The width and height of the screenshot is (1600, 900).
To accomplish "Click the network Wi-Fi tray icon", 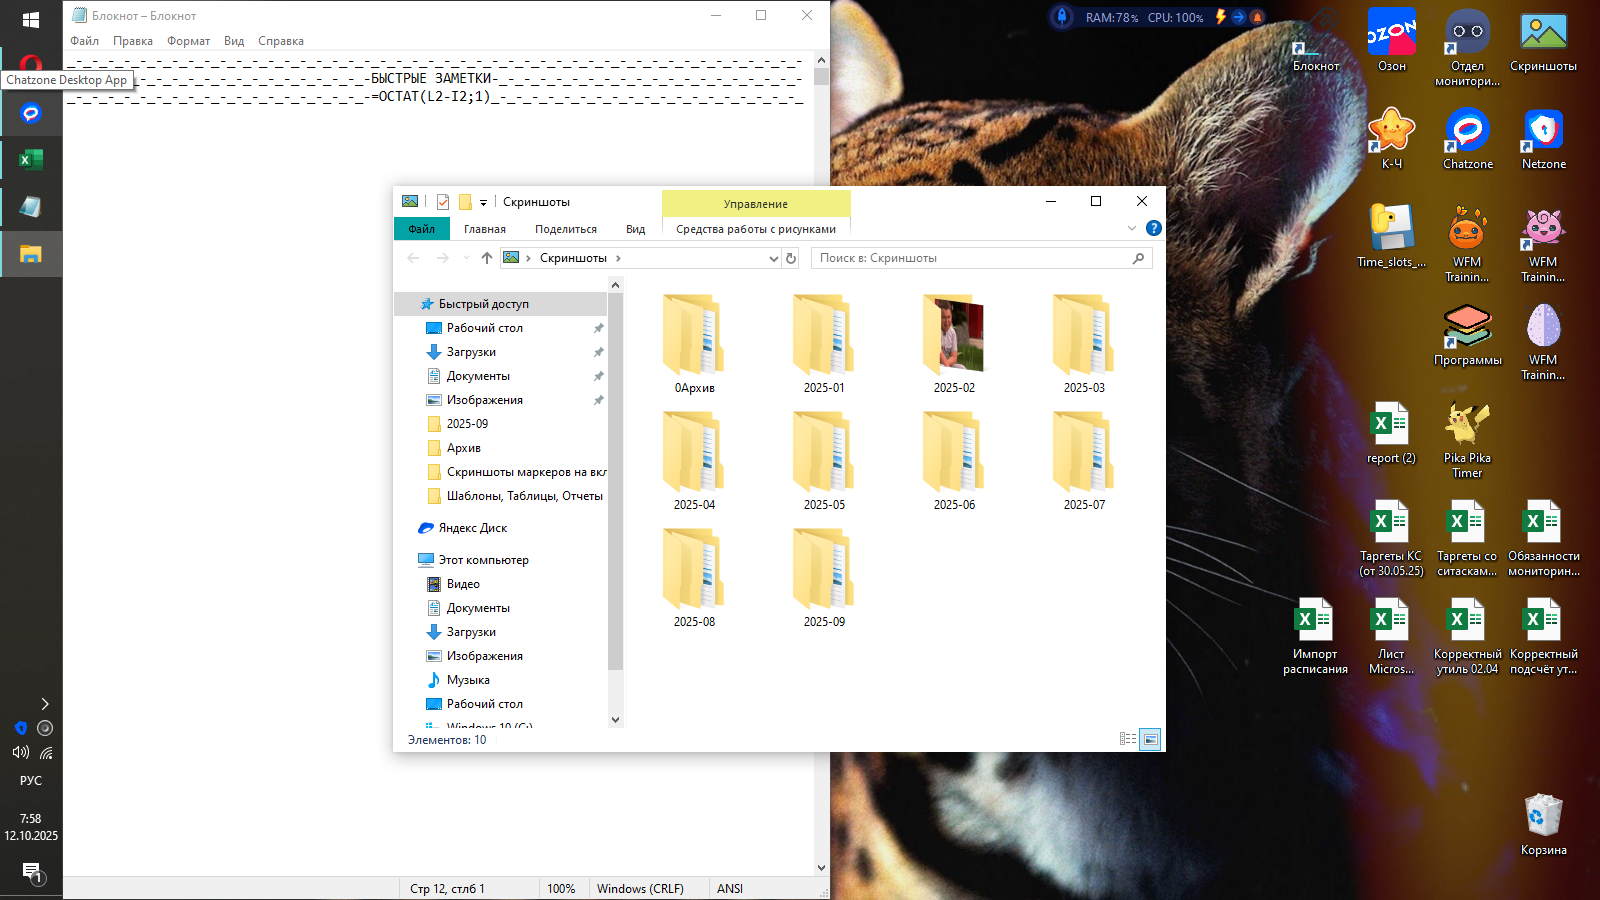I will pyautogui.click(x=46, y=752).
